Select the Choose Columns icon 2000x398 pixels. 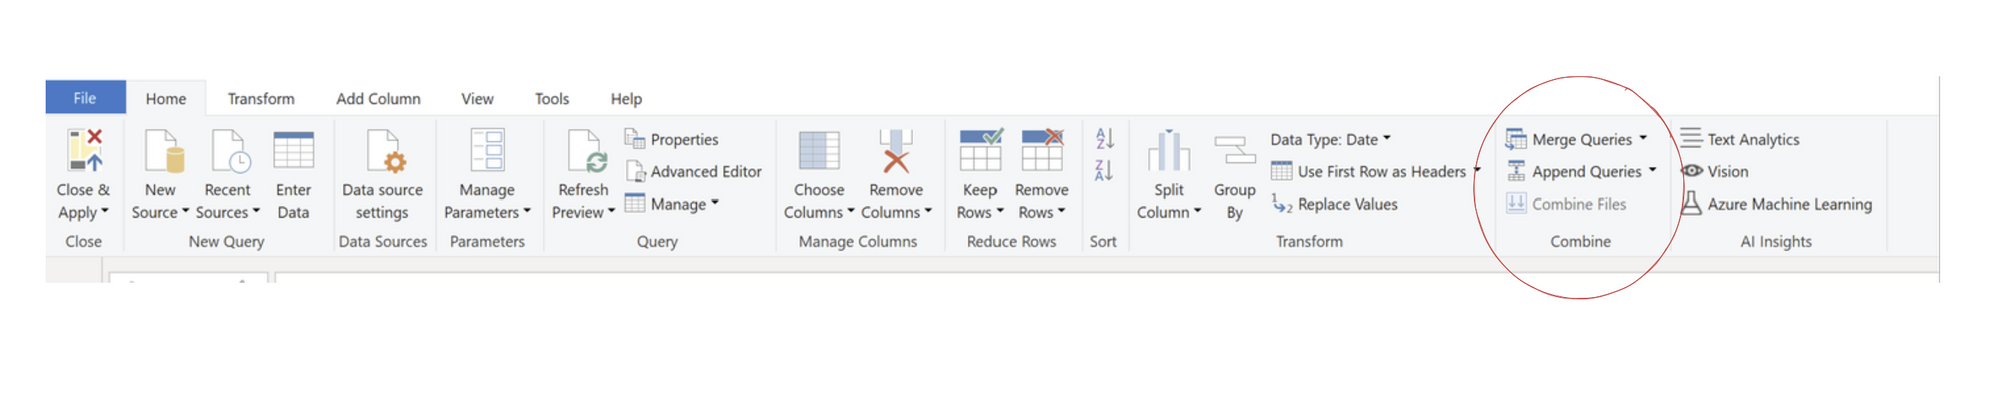click(x=819, y=151)
